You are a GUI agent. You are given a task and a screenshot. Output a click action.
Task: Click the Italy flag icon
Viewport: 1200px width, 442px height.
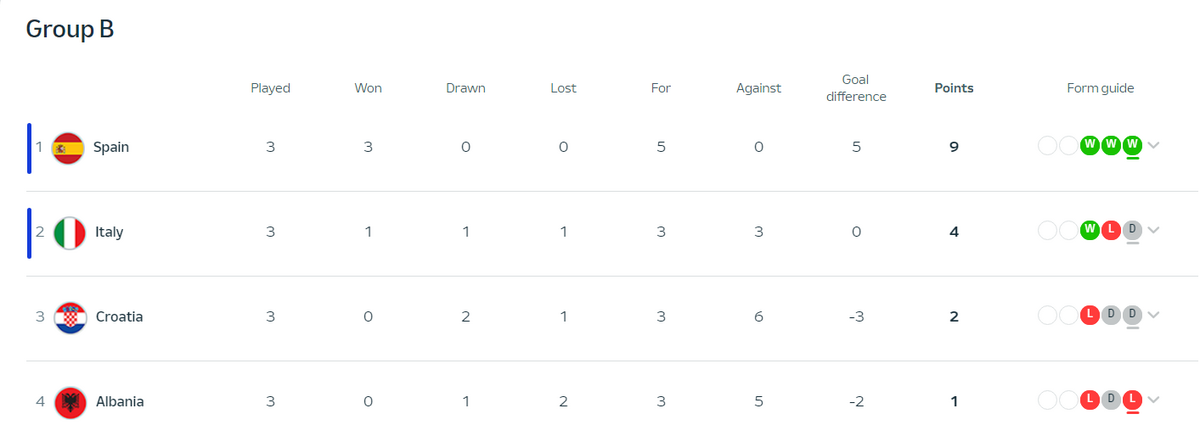69,233
